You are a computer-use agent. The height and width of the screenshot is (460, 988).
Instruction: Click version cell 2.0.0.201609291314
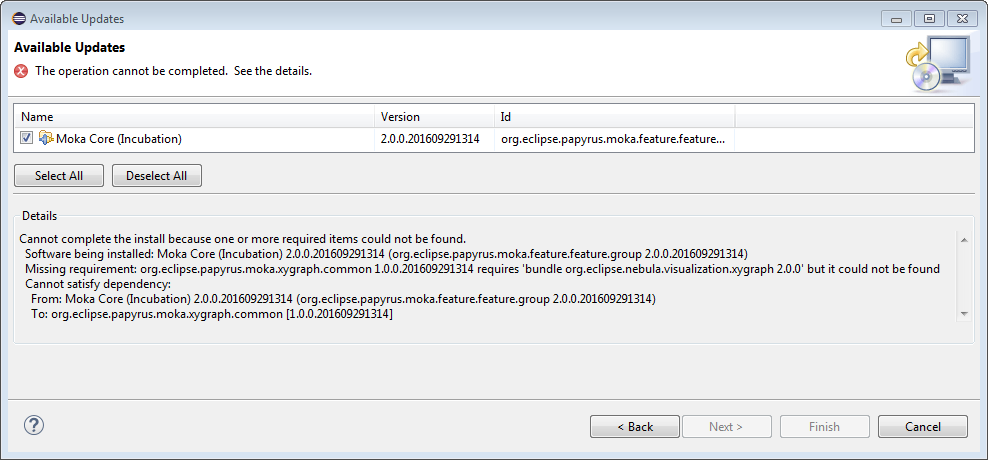coord(430,139)
